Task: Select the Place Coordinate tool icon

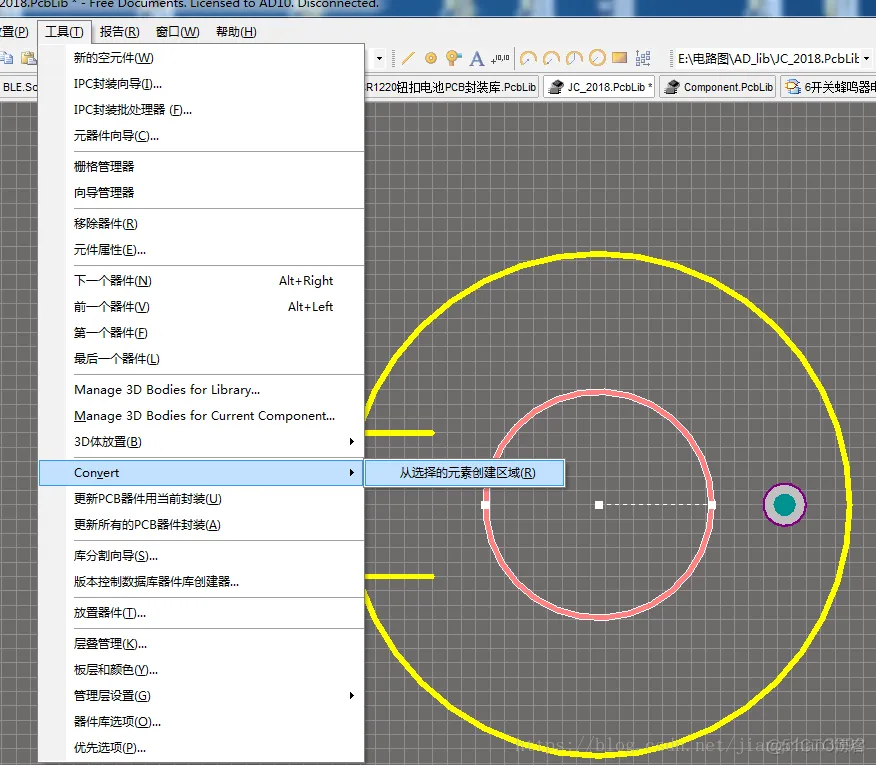Action: (500, 58)
